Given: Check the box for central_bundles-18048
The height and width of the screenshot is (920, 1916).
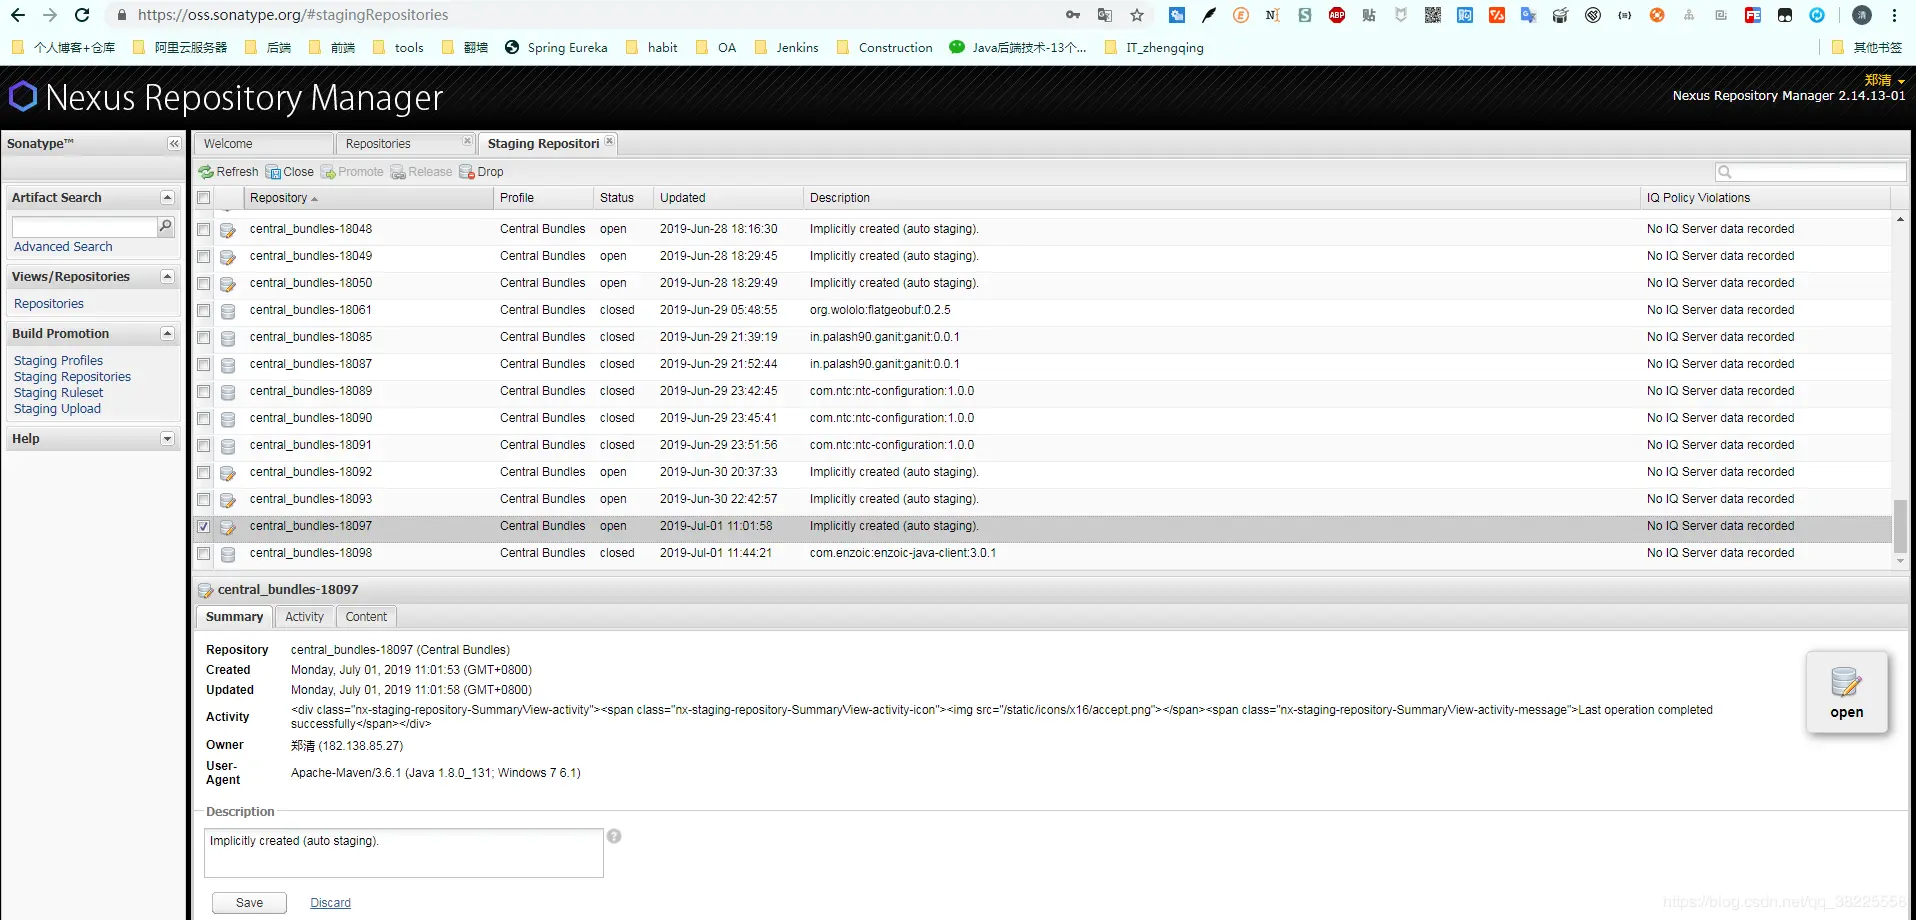Looking at the screenshot, I should 204,230.
